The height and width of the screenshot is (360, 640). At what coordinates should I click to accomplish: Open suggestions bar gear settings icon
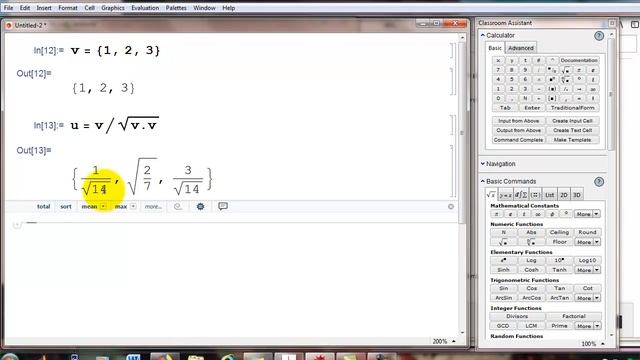point(200,207)
